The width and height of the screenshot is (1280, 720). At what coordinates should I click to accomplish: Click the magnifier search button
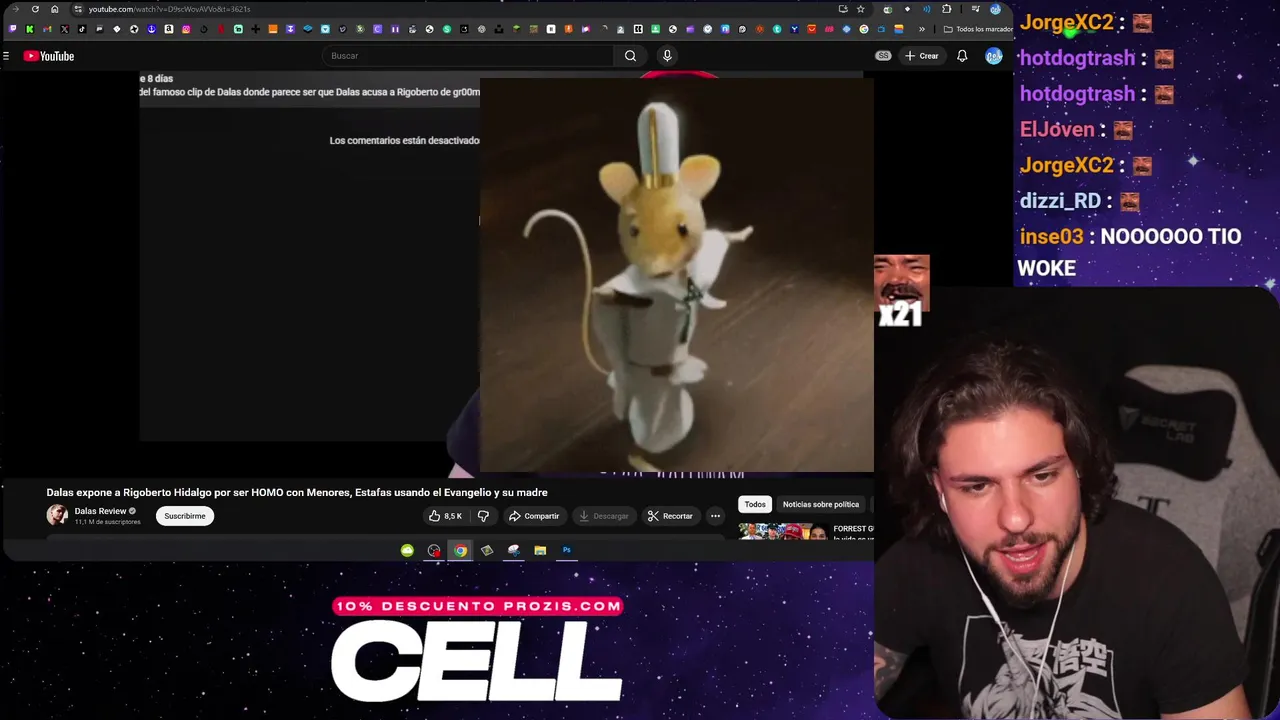pyautogui.click(x=630, y=56)
